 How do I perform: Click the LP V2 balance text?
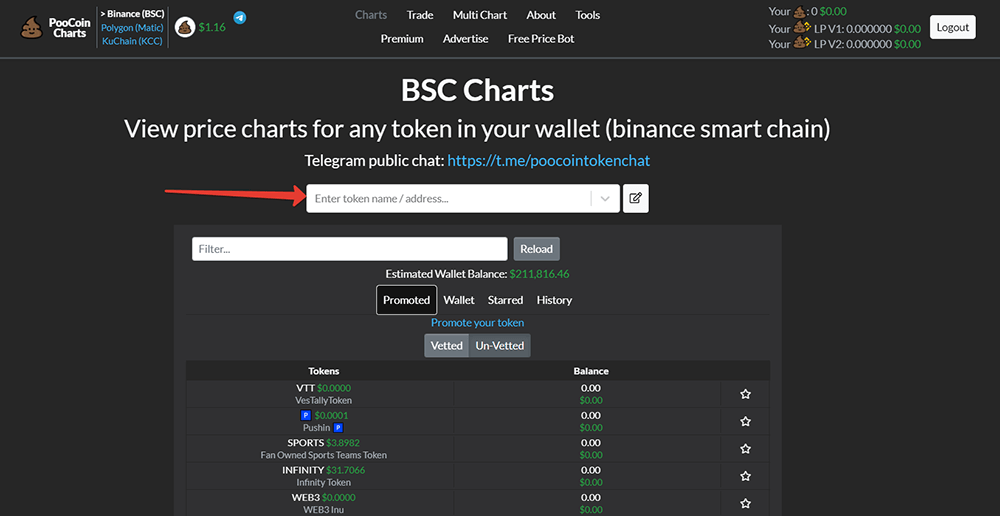(844, 44)
